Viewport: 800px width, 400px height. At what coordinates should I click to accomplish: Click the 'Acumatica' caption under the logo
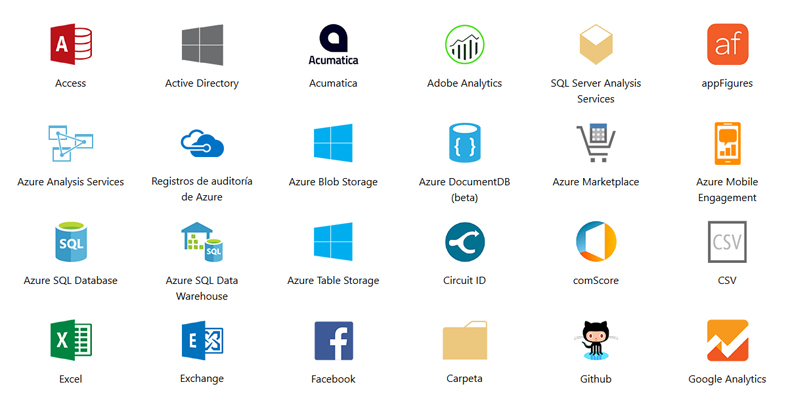pos(333,83)
